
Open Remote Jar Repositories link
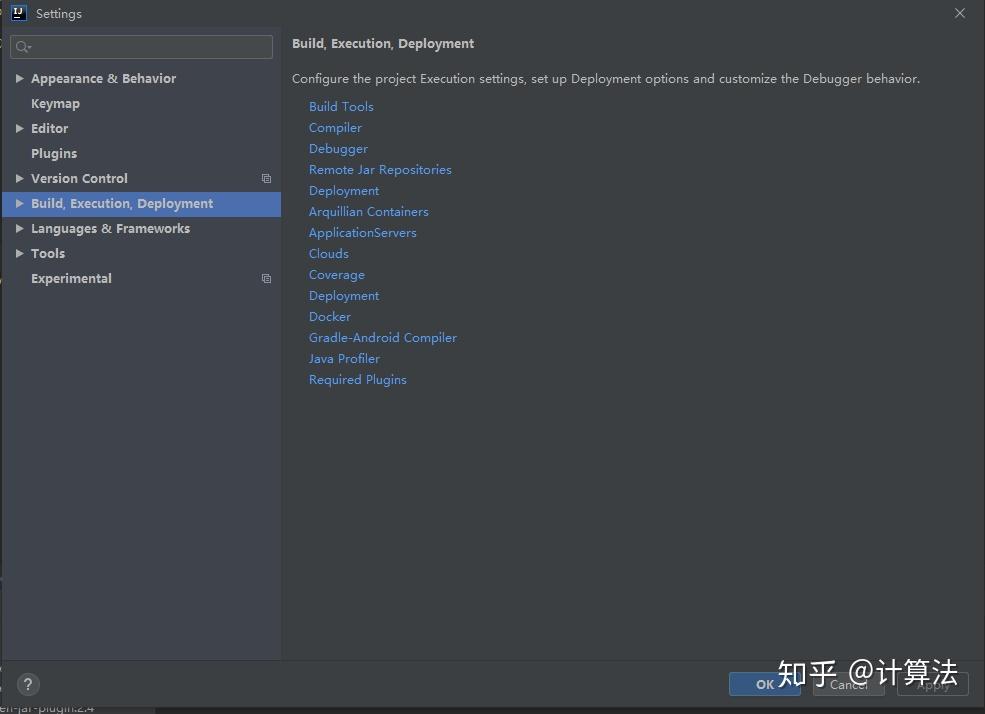coord(380,170)
